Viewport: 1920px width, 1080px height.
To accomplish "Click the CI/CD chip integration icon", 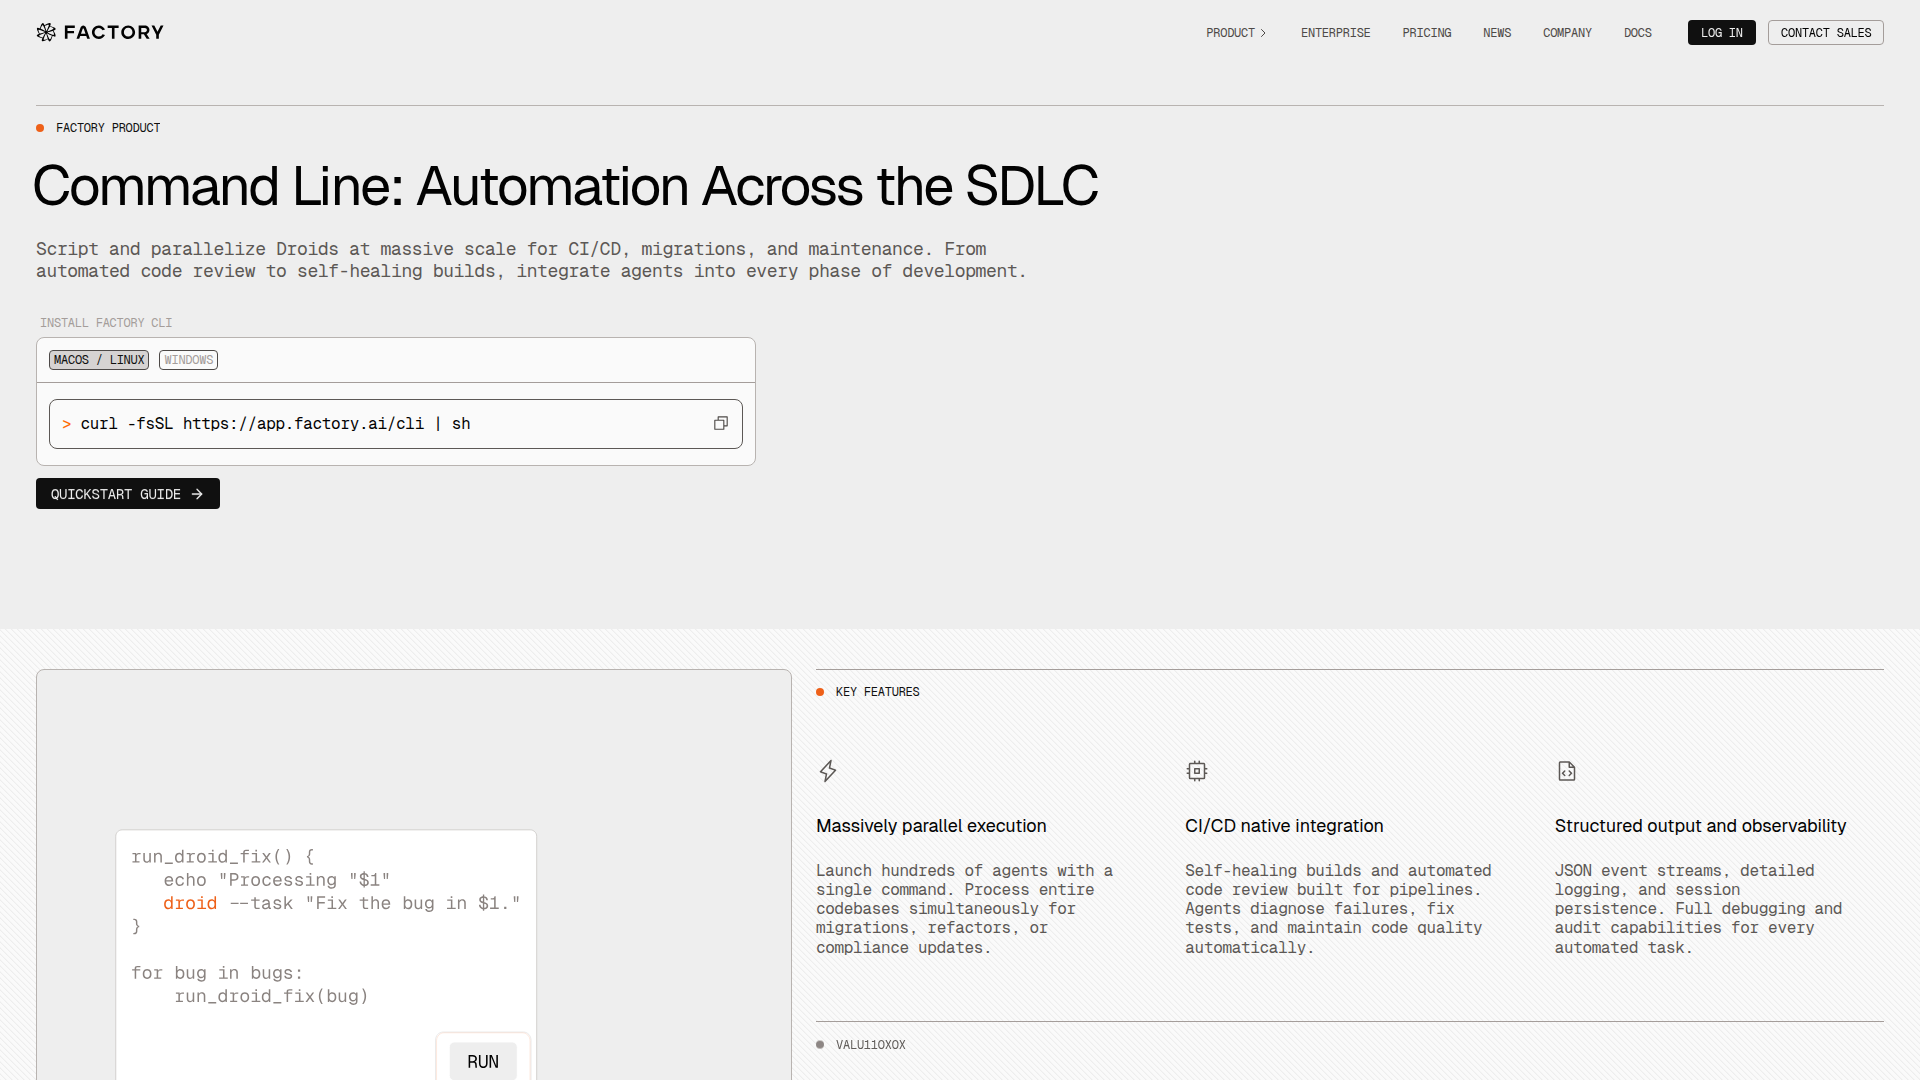I will (x=1197, y=771).
